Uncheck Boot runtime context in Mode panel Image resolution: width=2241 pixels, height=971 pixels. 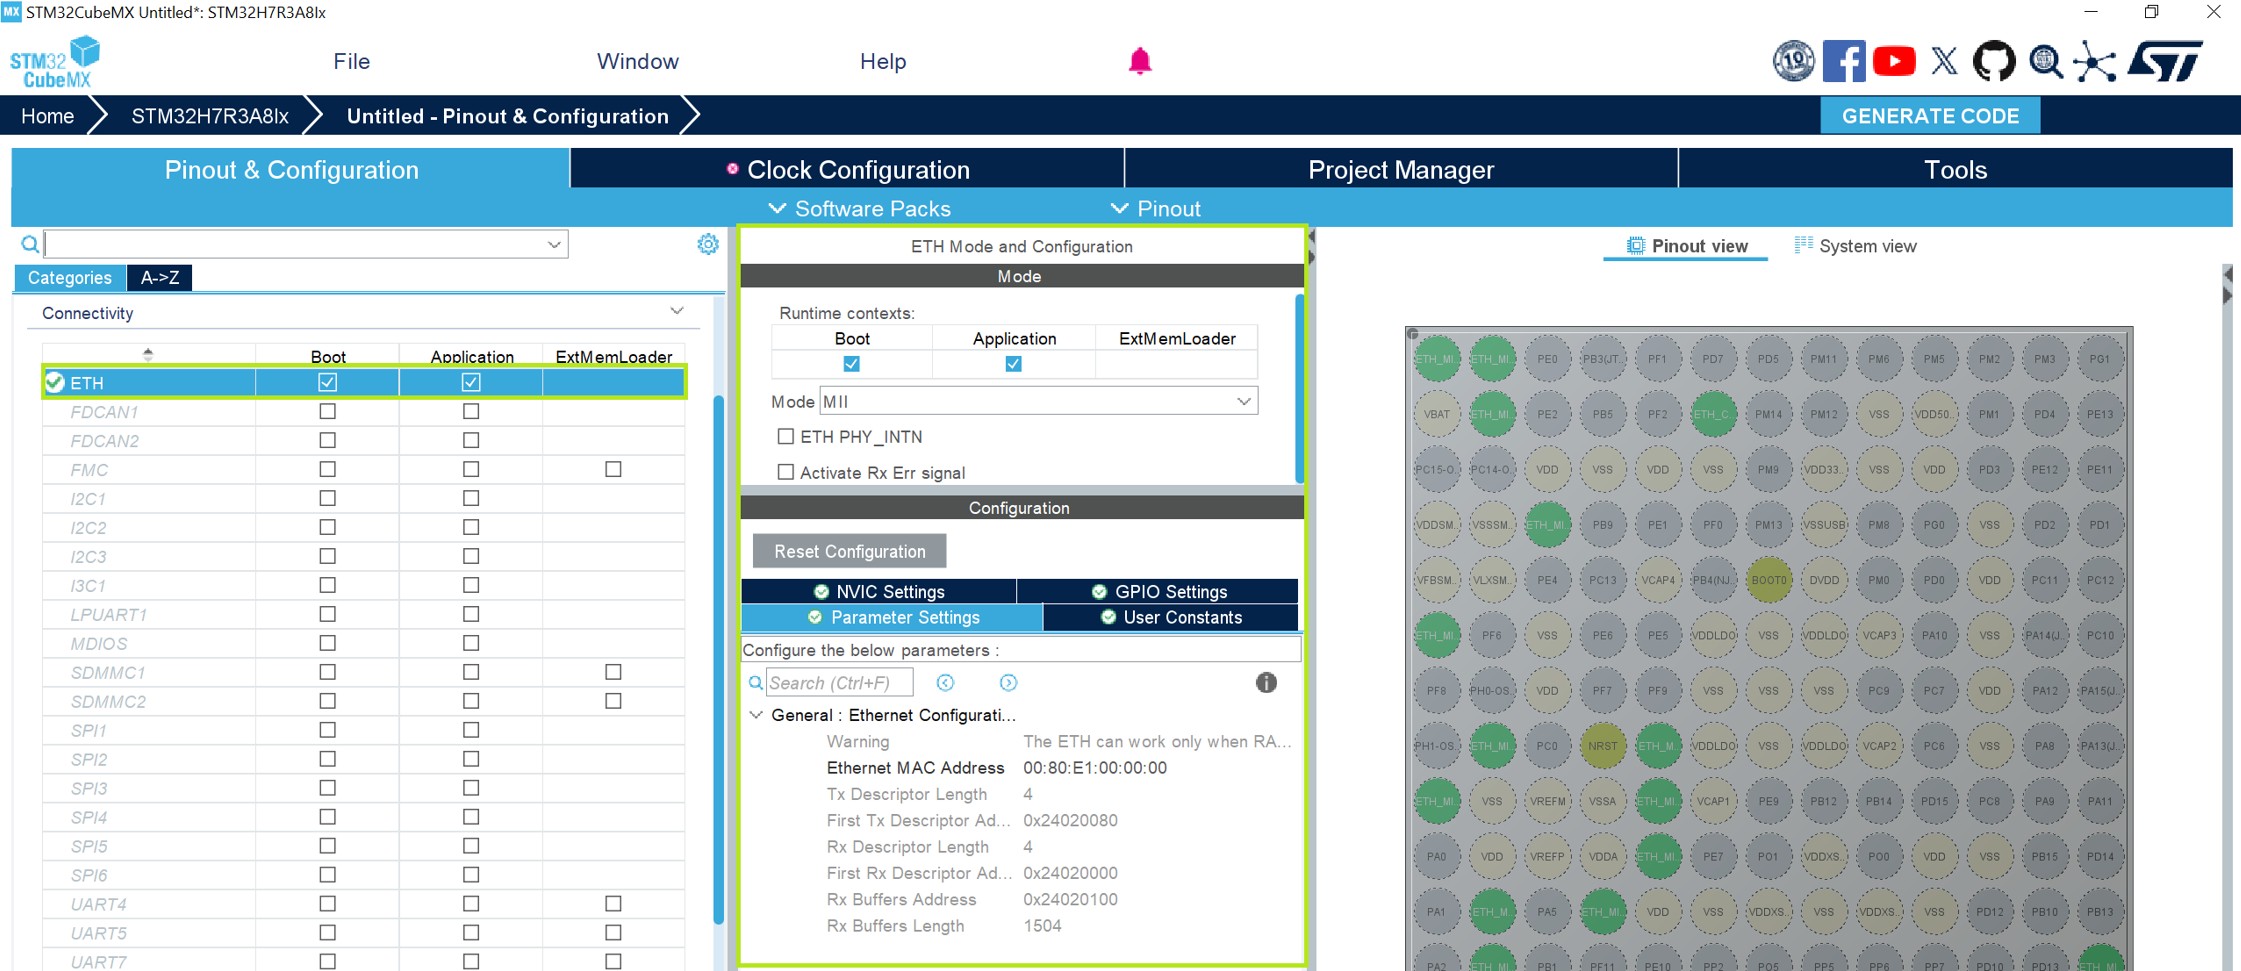pos(851,364)
